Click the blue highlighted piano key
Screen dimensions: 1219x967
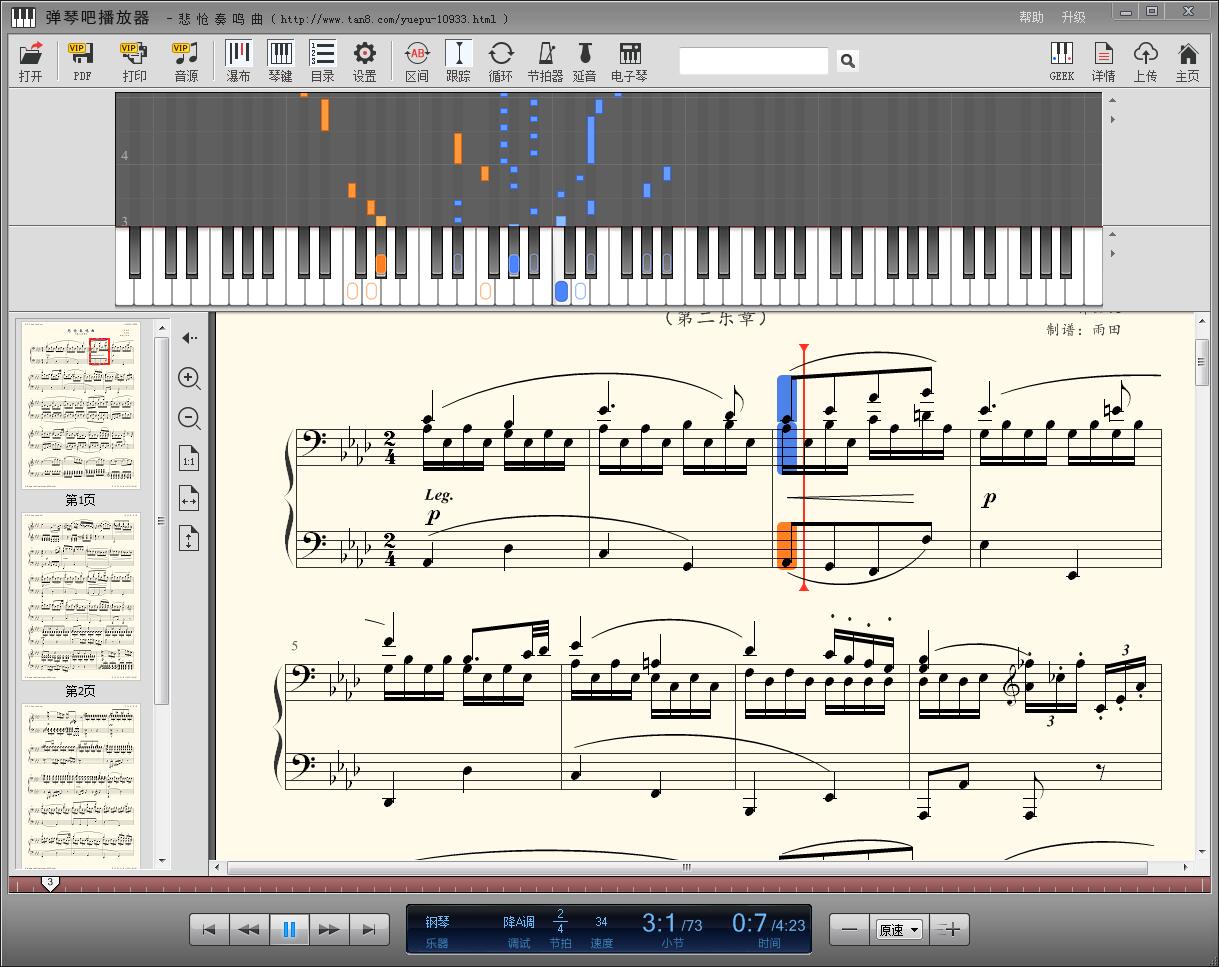[x=561, y=291]
